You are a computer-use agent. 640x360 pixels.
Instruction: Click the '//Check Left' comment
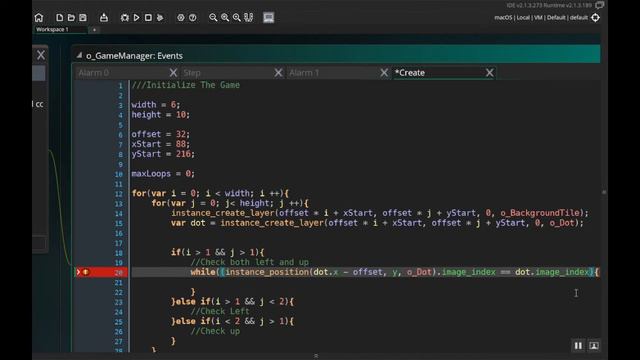220,311
